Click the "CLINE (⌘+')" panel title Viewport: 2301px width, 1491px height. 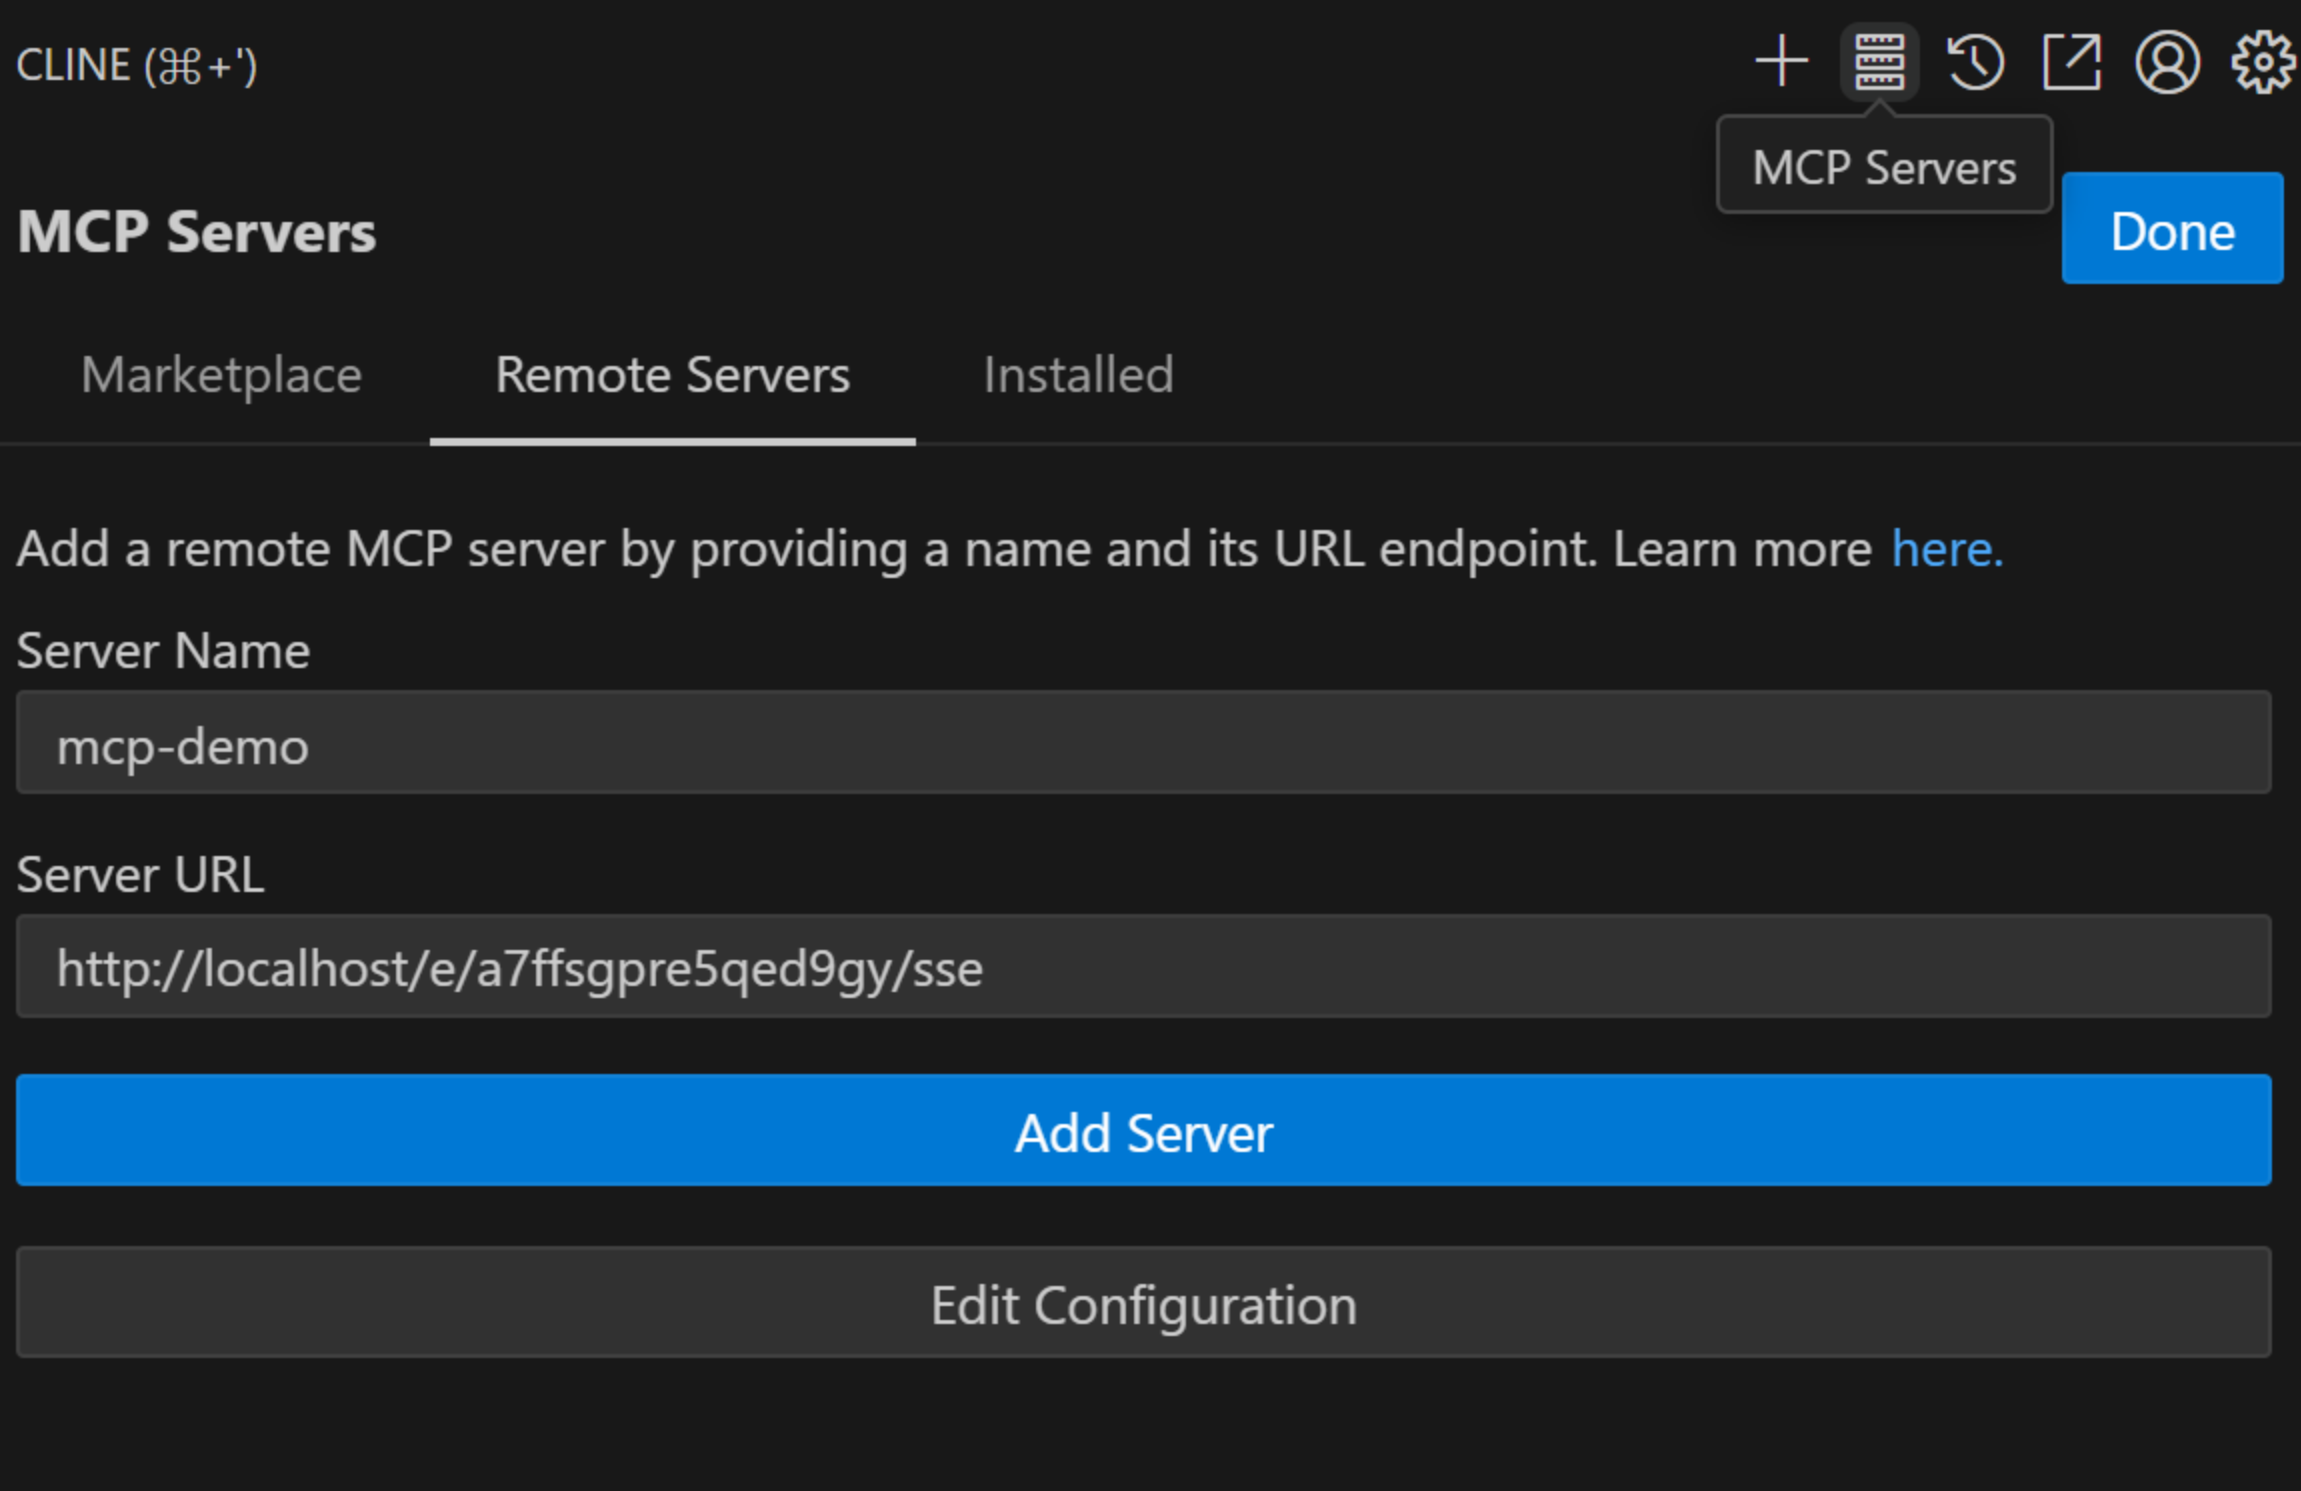coord(137,66)
